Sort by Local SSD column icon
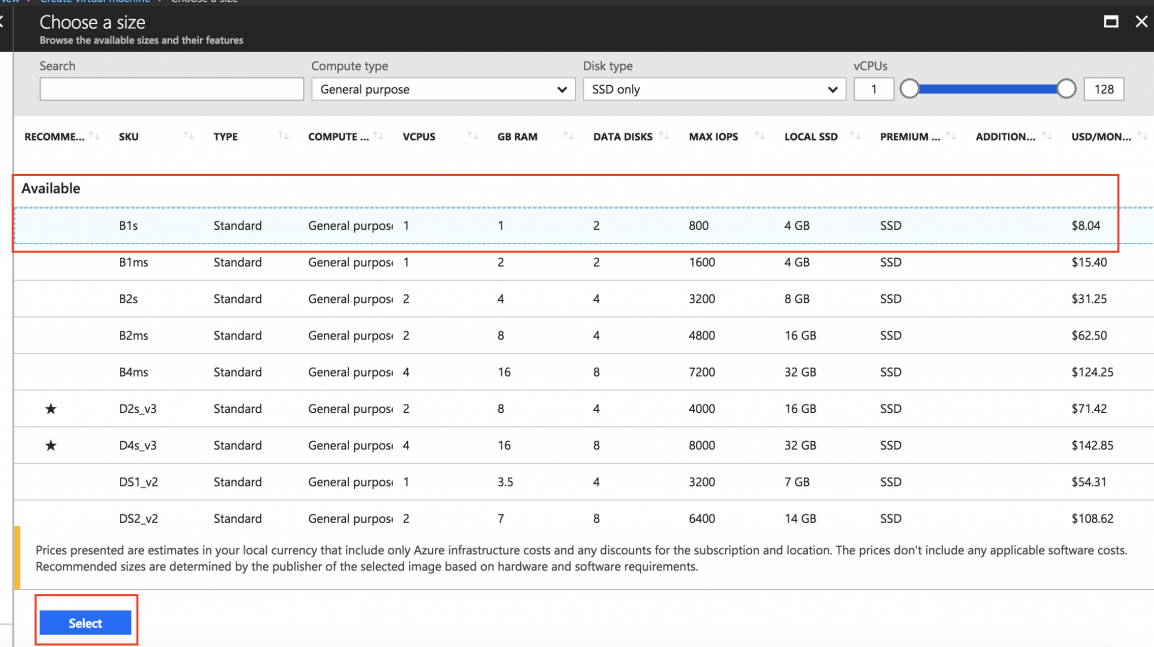Image resolution: width=1154 pixels, height=647 pixels. pos(855,136)
